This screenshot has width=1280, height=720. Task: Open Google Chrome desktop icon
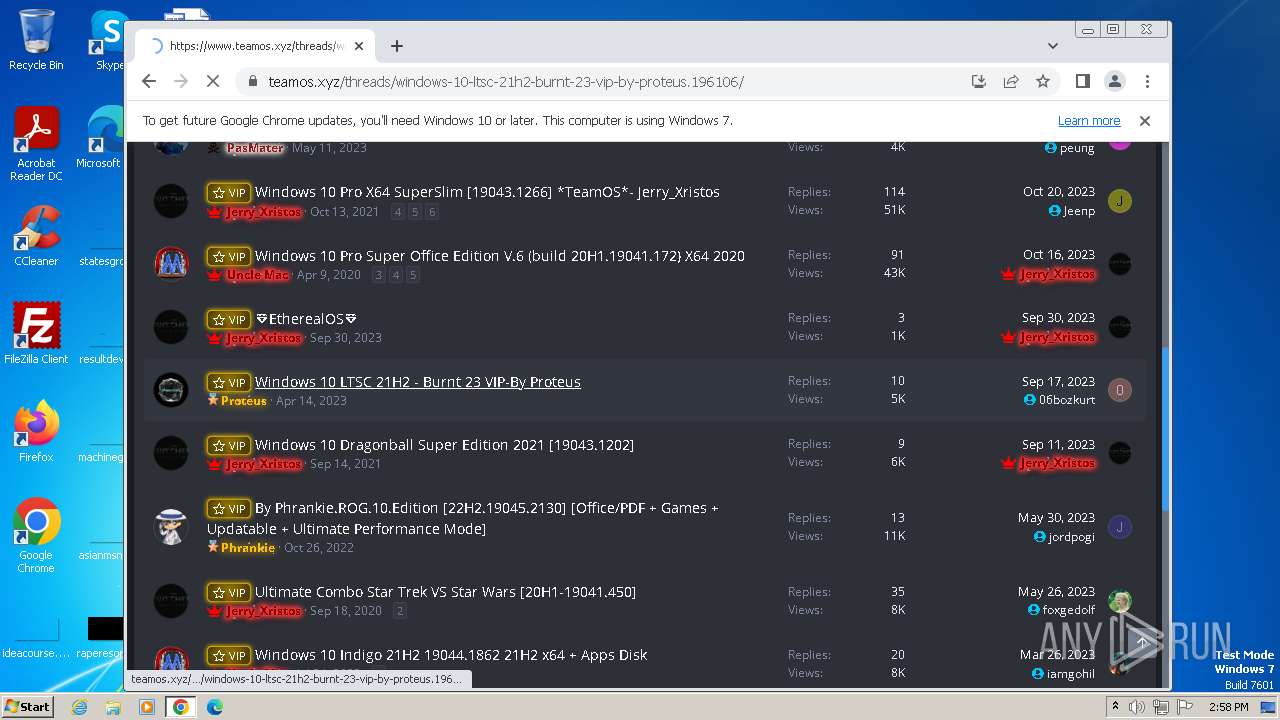coord(36,536)
